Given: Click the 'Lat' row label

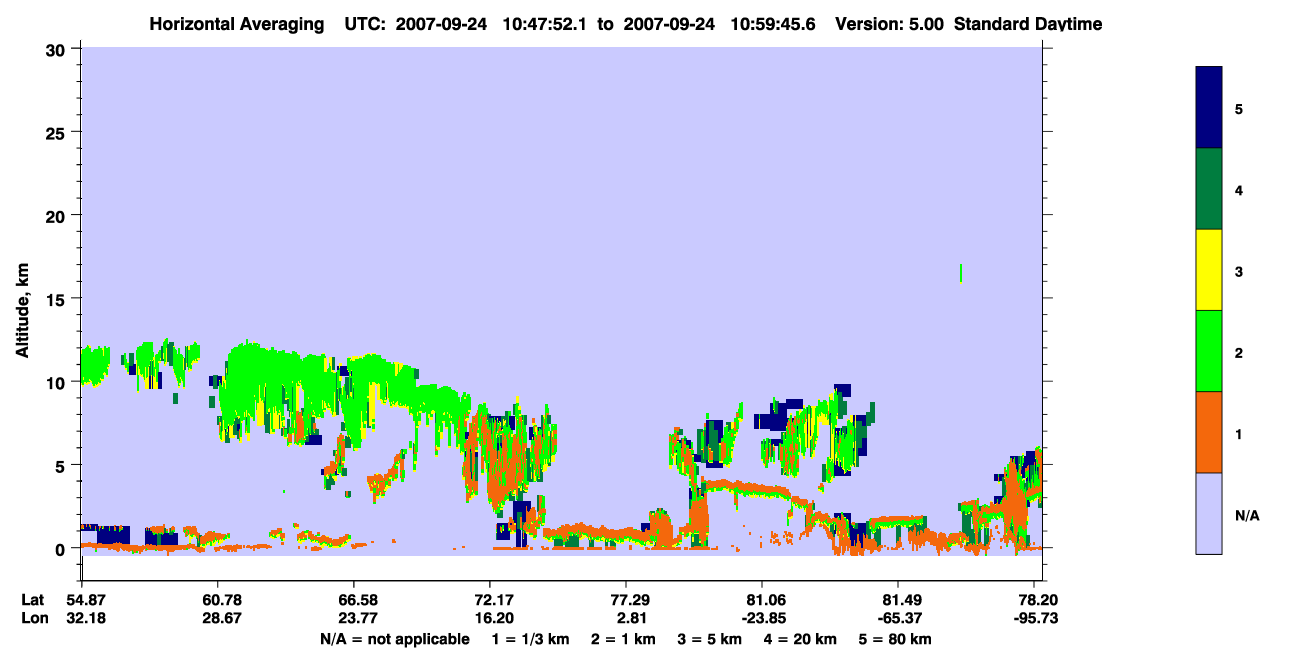Looking at the screenshot, I should tap(32, 600).
